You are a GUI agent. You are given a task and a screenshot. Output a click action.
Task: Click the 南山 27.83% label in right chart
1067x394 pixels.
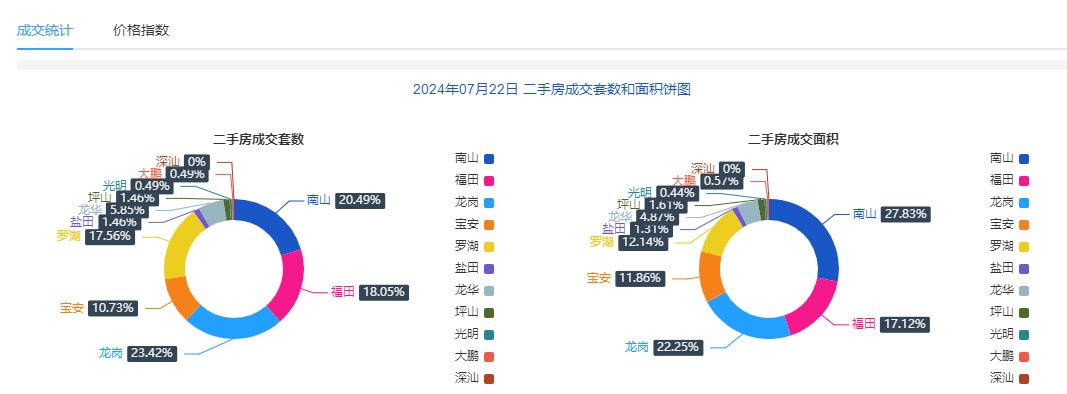click(891, 214)
